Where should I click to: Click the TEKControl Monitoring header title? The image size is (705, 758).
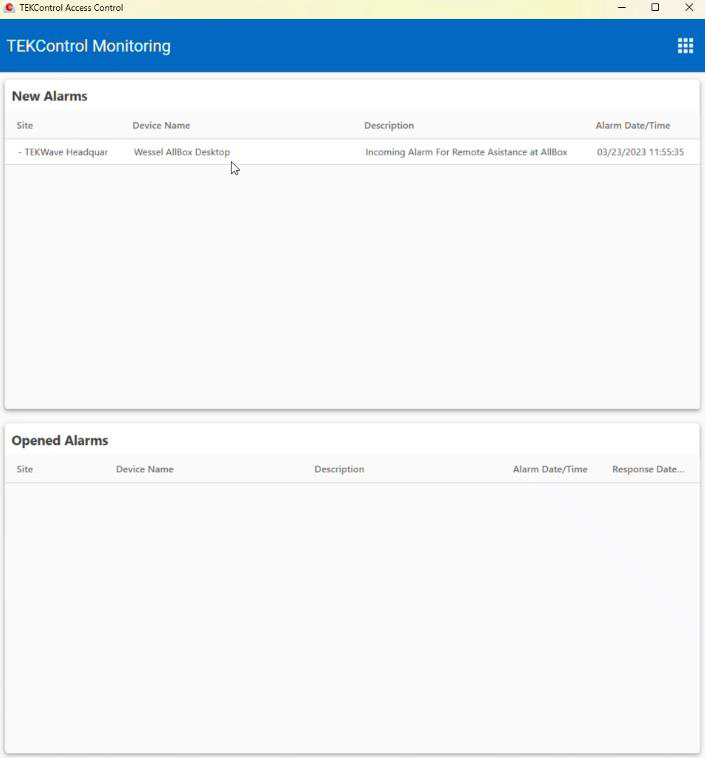(88, 46)
